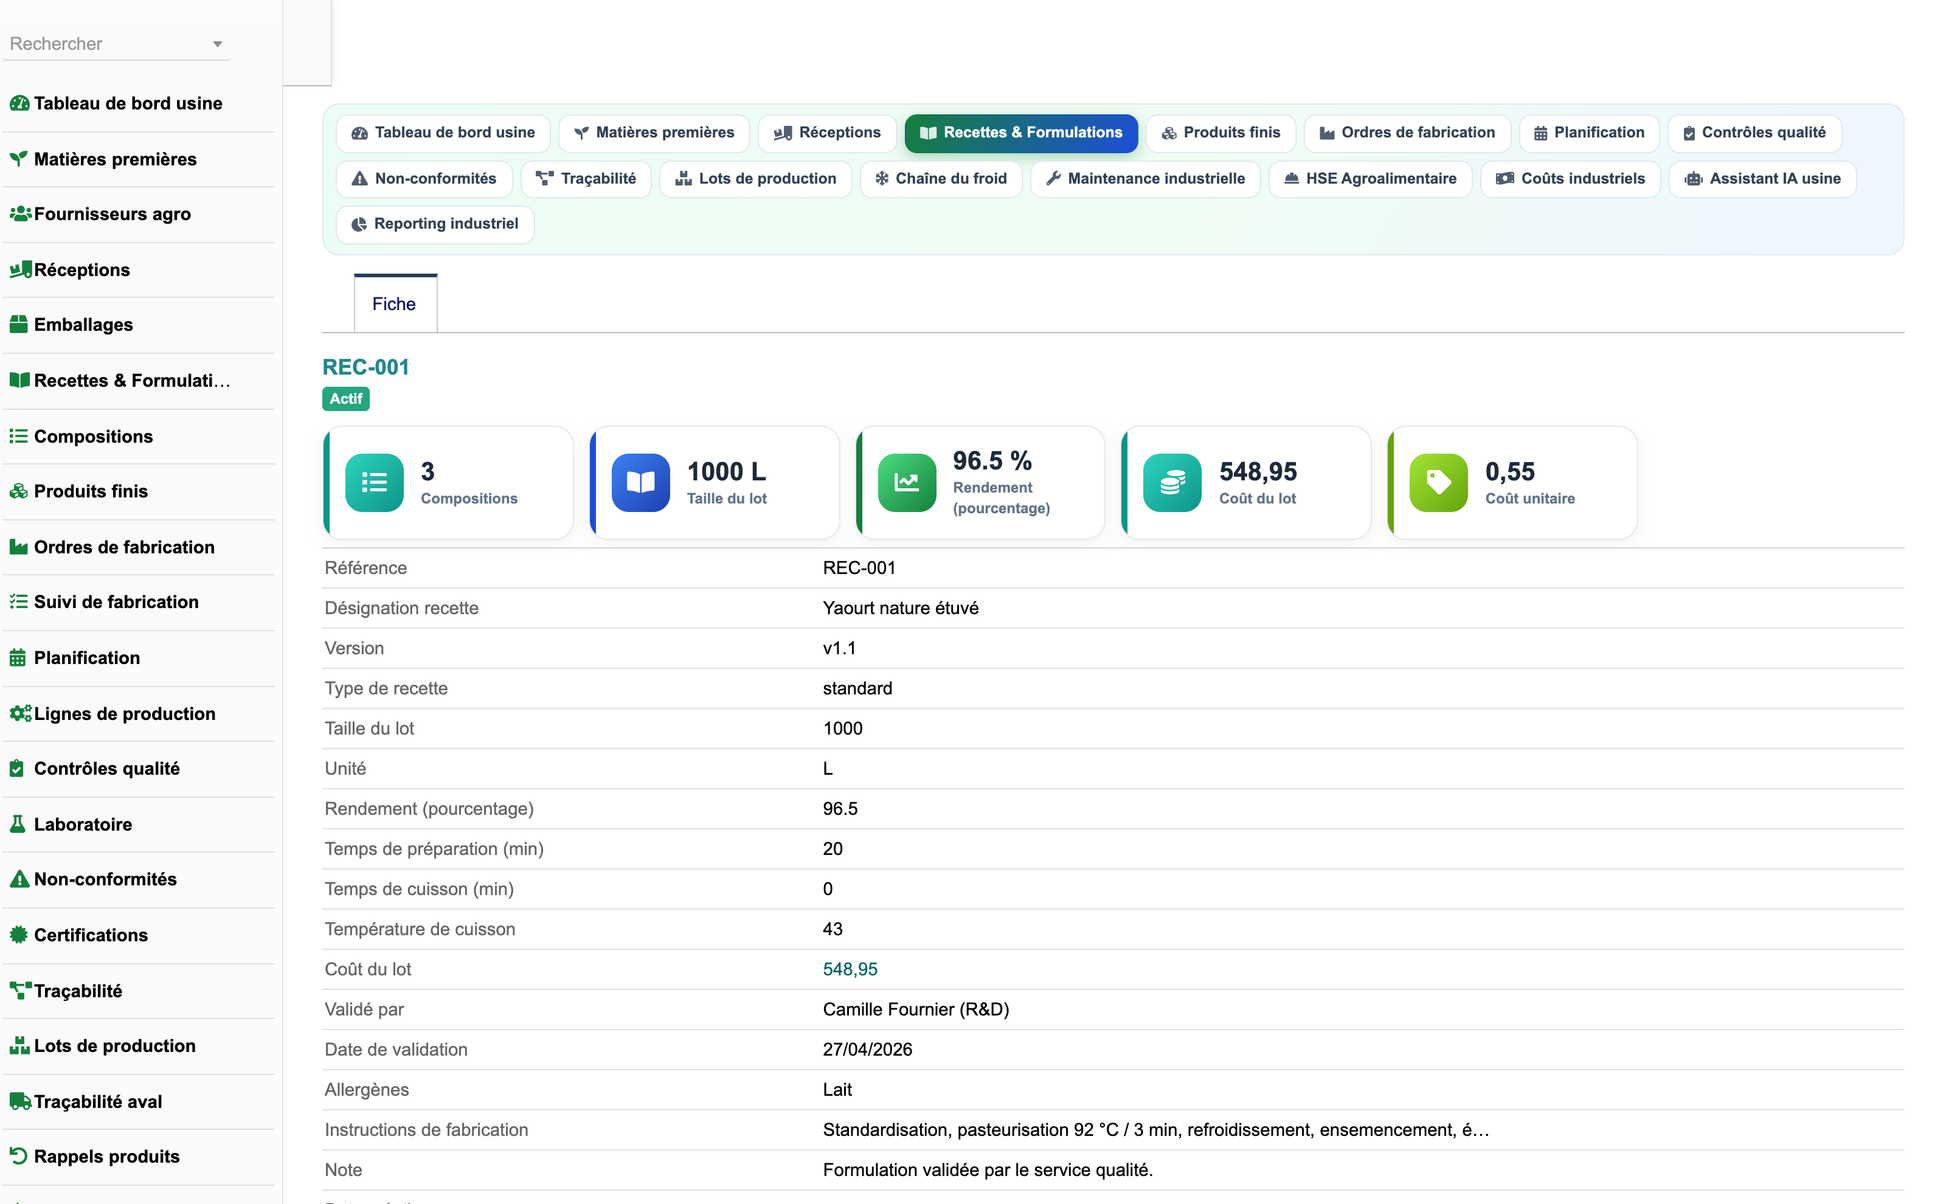Image resolution: width=1946 pixels, height=1204 pixels.
Task: Click the truncated Instructions de fabrication text
Action: 1156,1130
